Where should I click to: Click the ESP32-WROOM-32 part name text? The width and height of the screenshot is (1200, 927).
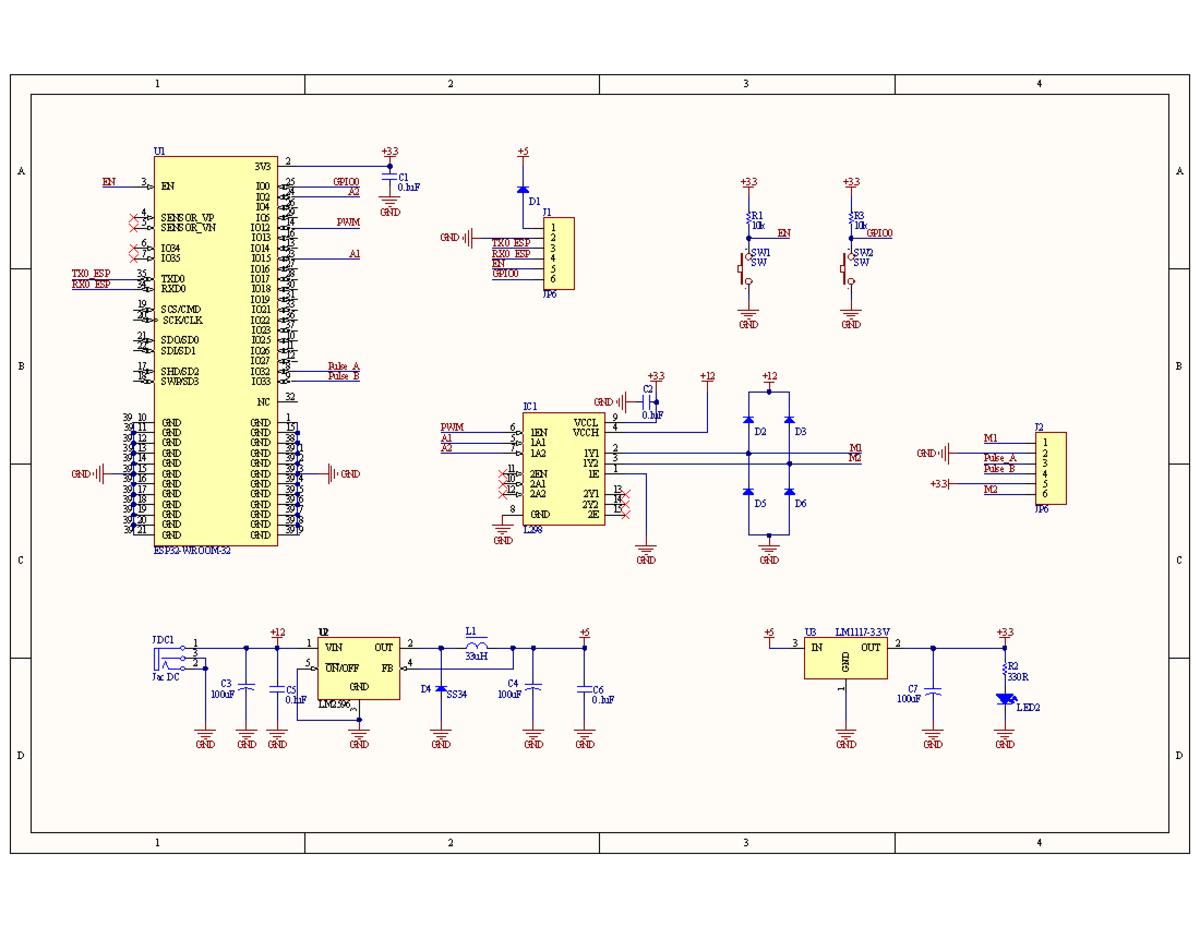coord(192,551)
